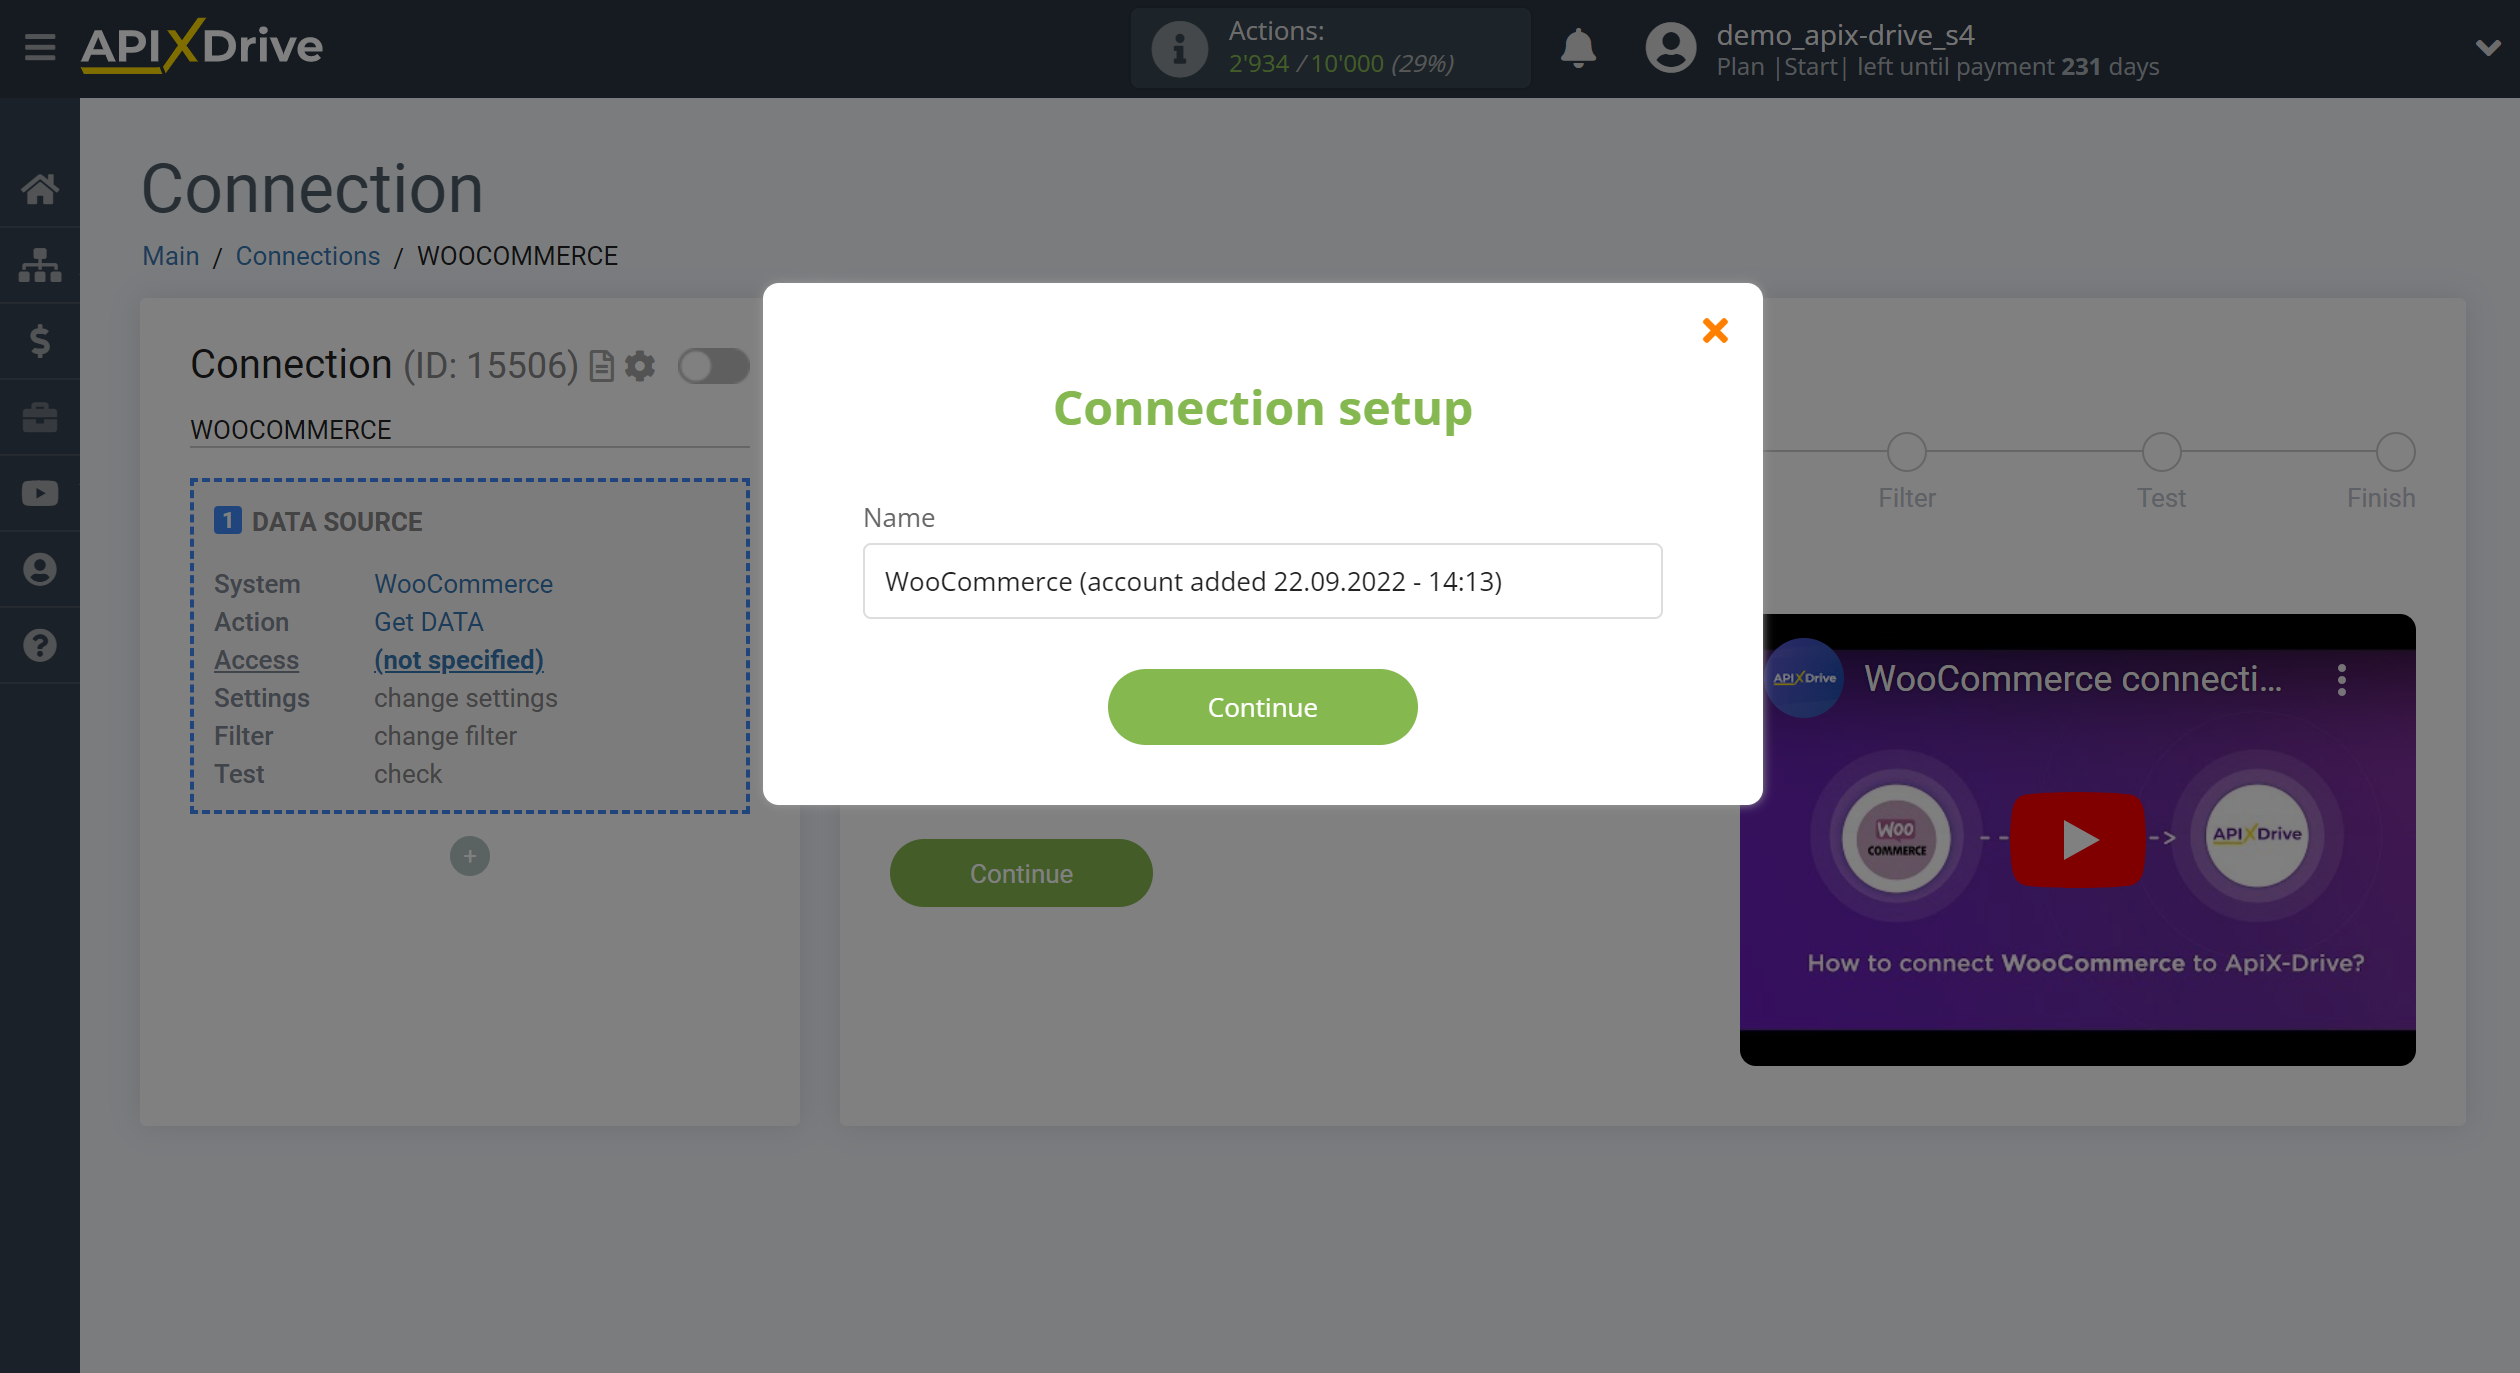Open the YouTube video sidebar icon

coord(40,493)
